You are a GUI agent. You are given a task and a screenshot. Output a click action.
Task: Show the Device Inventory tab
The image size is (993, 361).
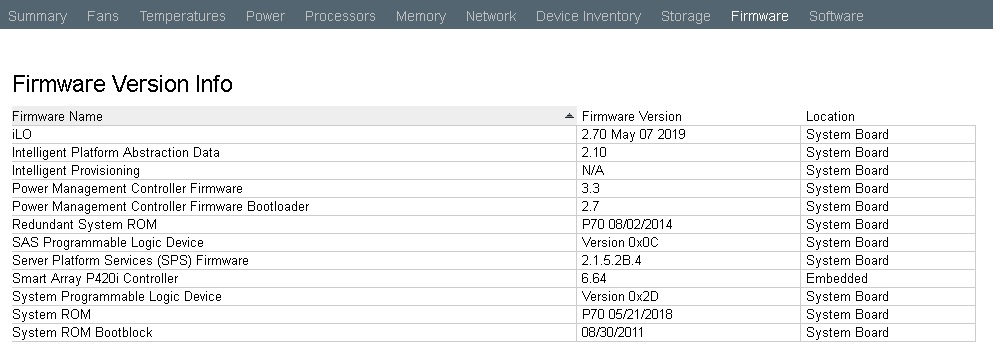[x=588, y=16]
